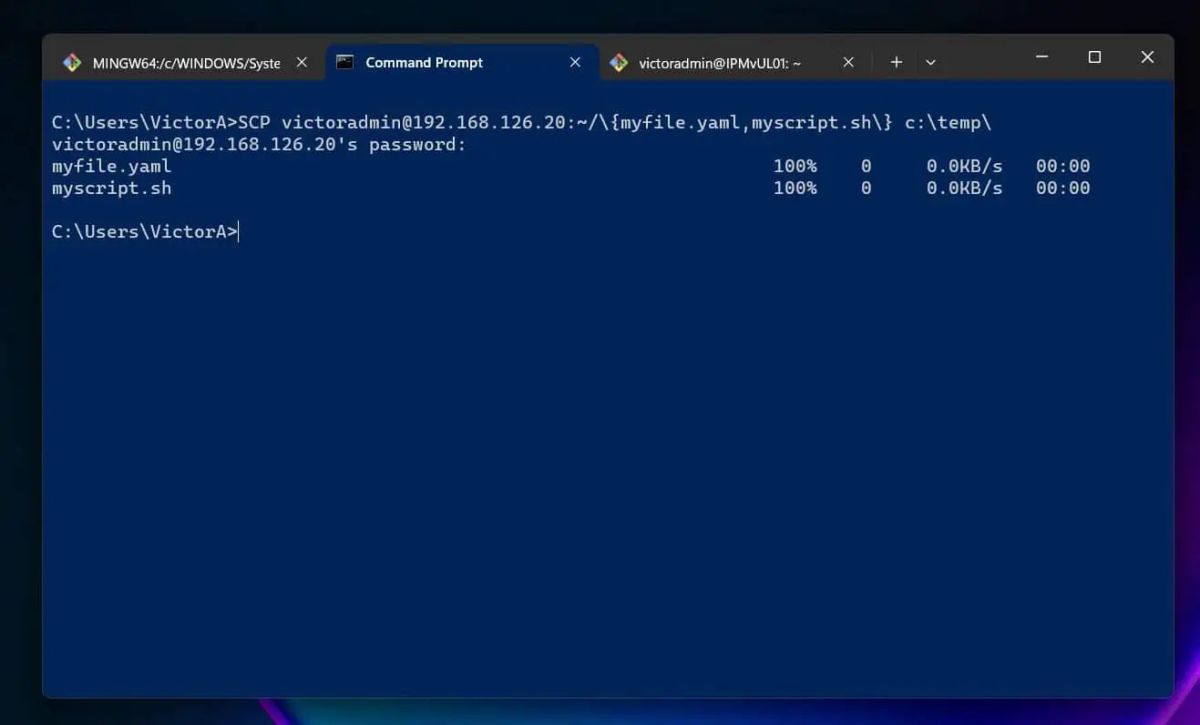
Task: Open the victoradmin@IPMvUL01 tab
Action: click(x=735, y=62)
